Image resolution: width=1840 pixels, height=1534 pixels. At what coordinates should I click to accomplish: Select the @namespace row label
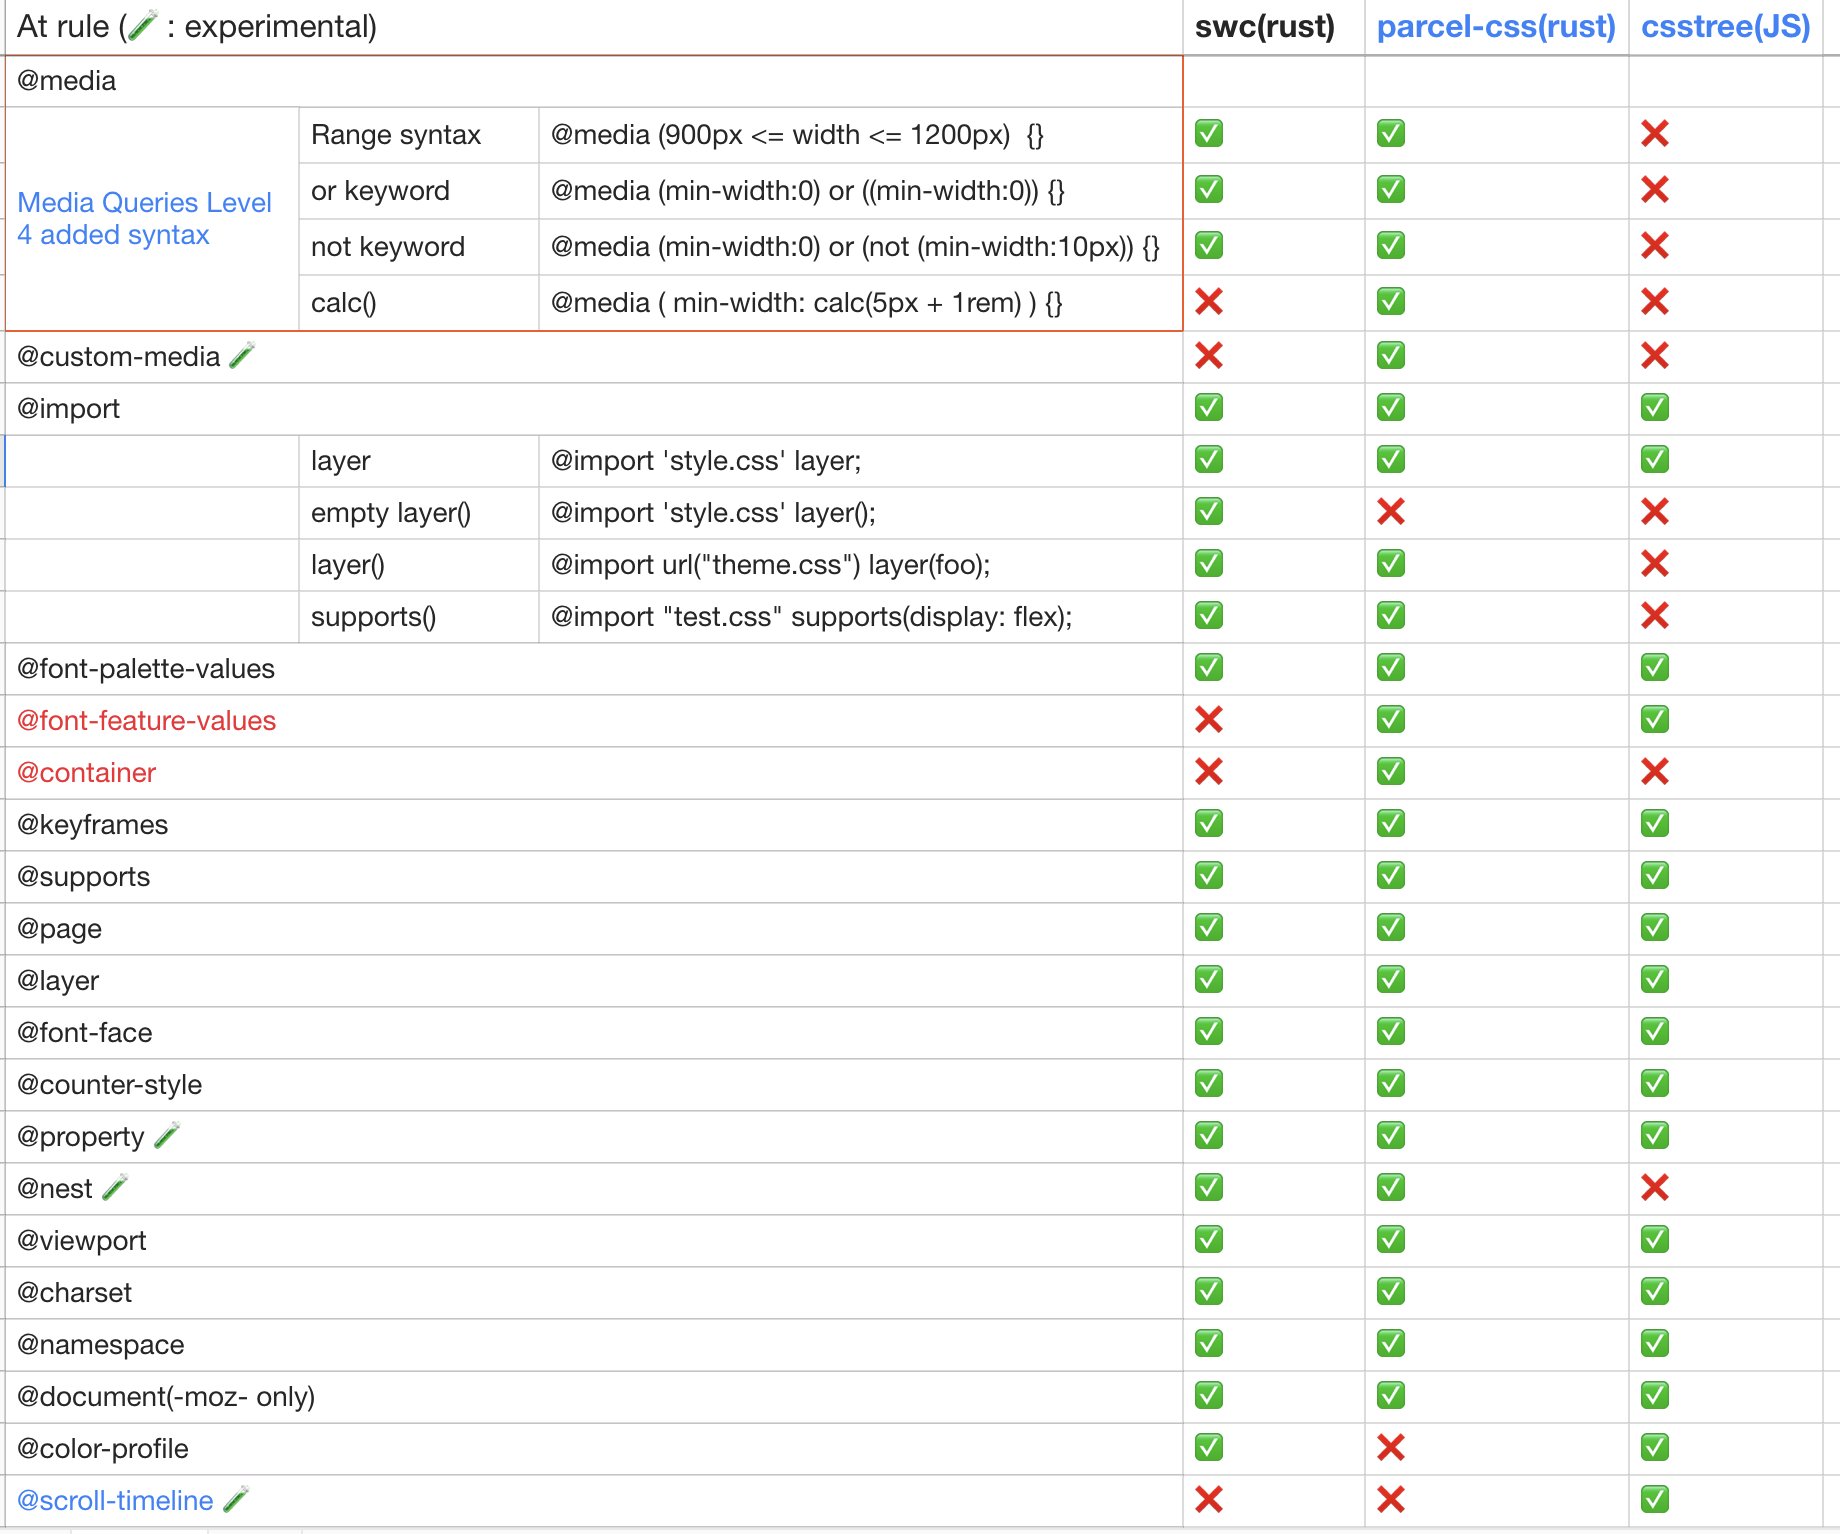point(101,1345)
